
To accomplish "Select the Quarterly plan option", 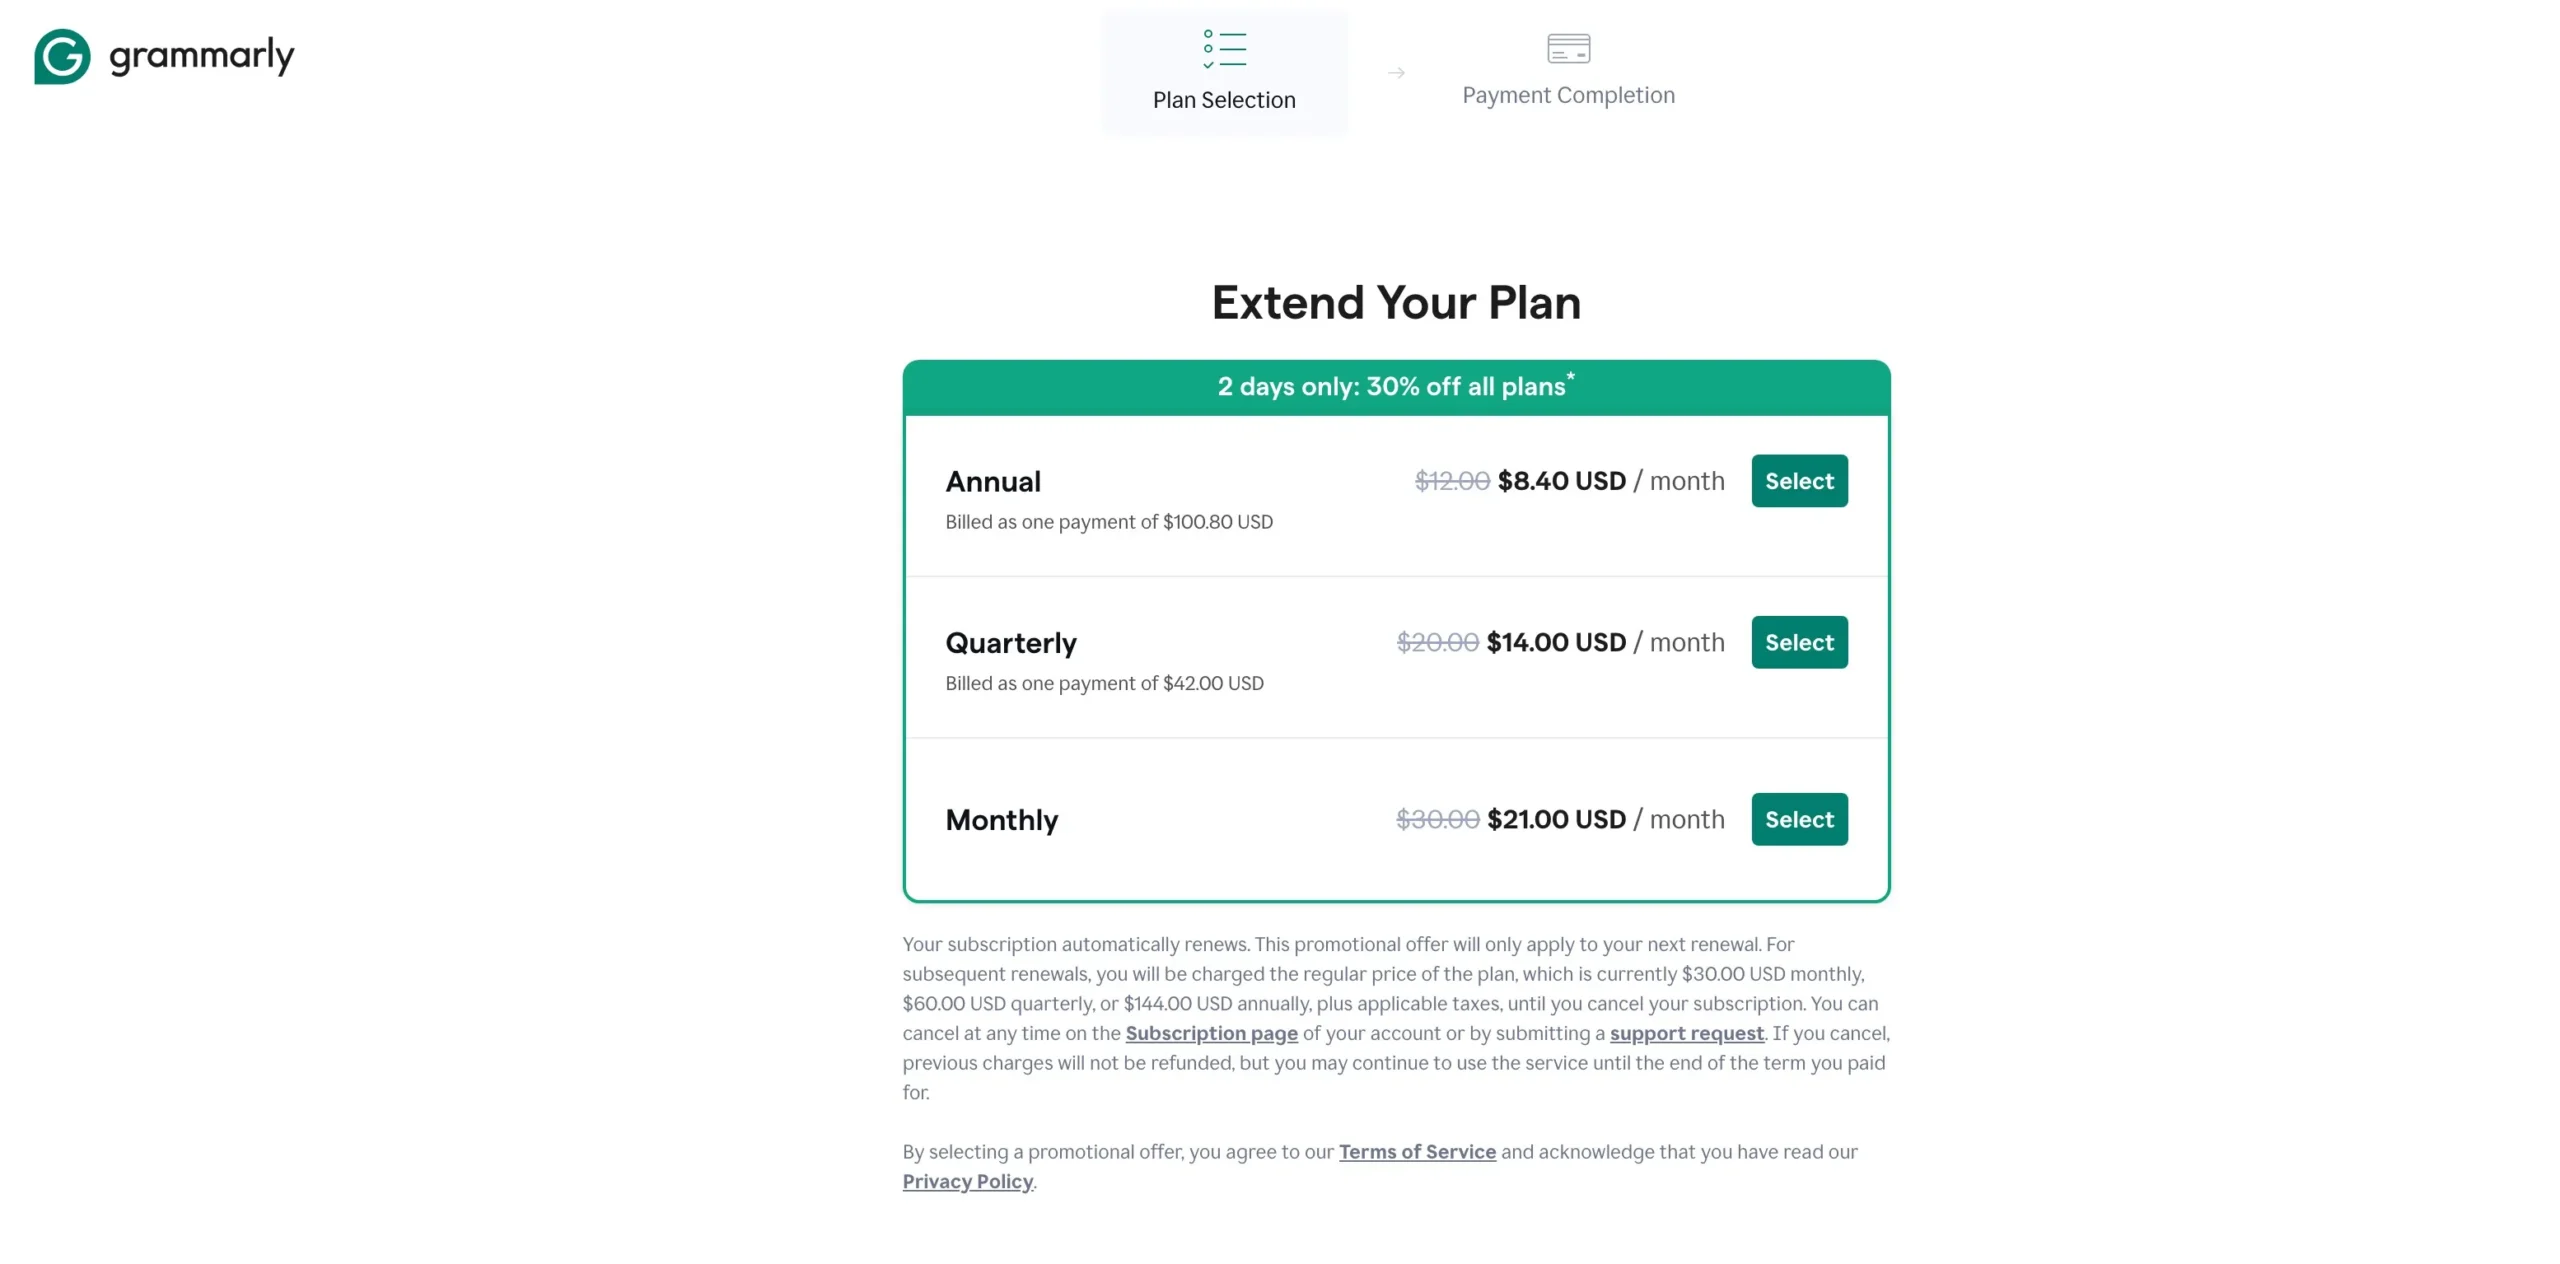I will 1798,640.
